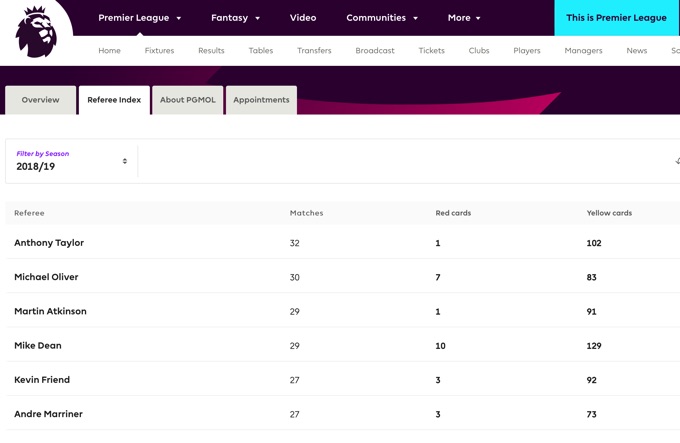
Task: Click the Premier League lion logo
Action: pos(36,32)
